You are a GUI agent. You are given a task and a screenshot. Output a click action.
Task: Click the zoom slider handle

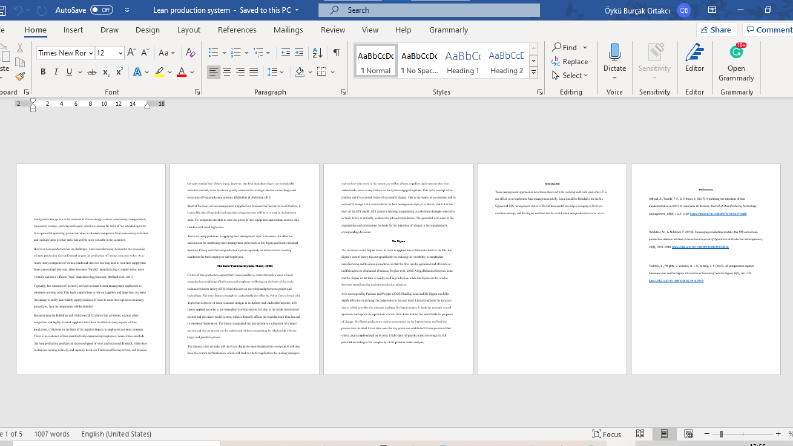tap(721, 434)
